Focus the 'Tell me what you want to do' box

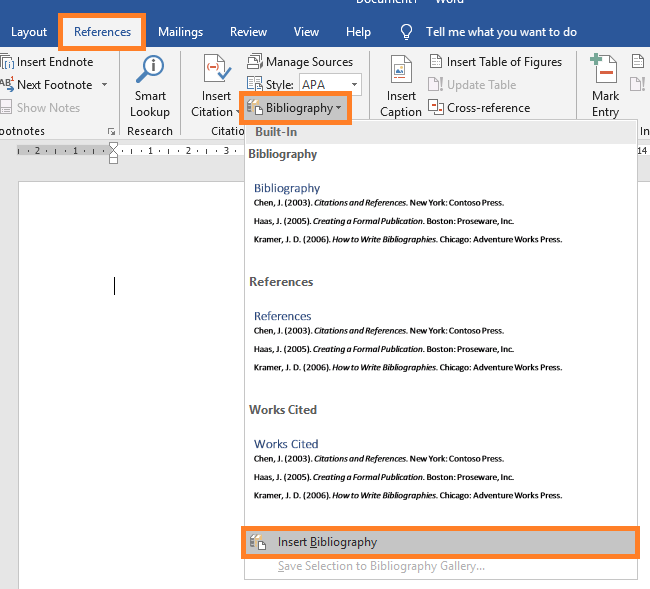tap(501, 32)
